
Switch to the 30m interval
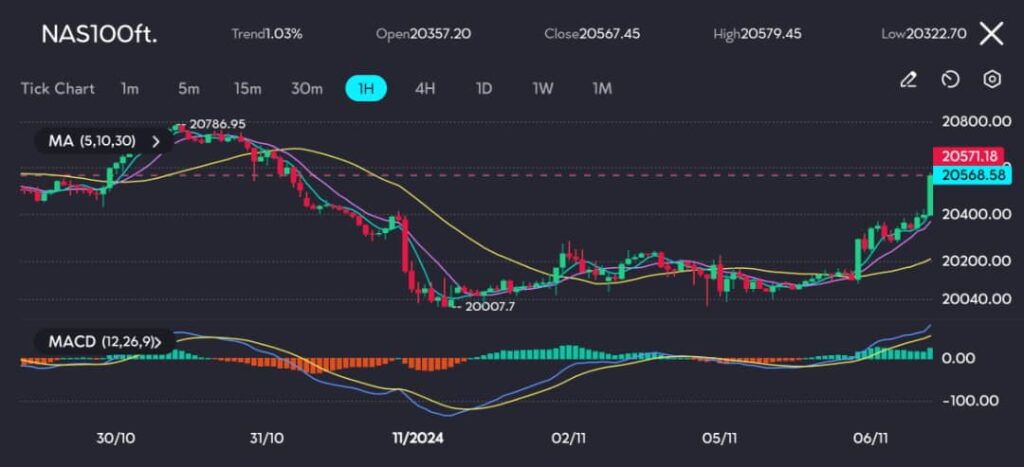click(307, 88)
